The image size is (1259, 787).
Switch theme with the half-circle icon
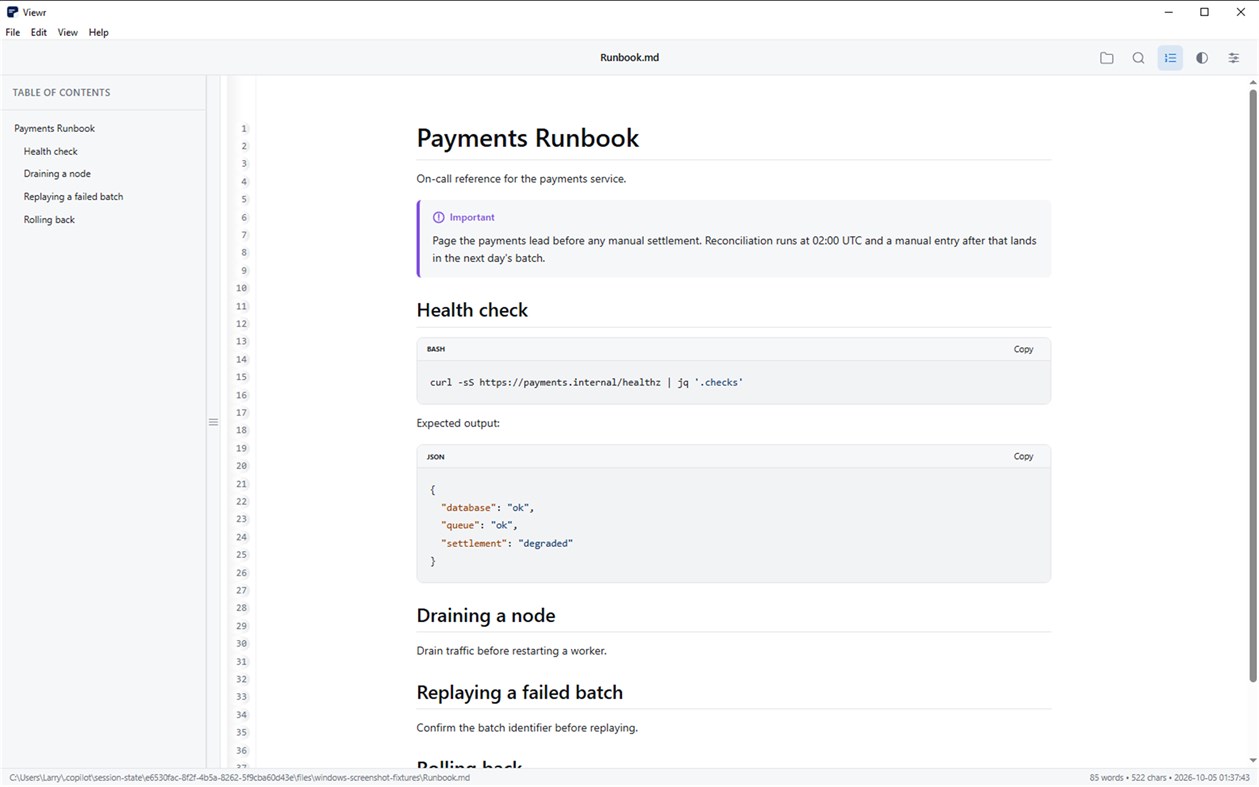coord(1202,58)
